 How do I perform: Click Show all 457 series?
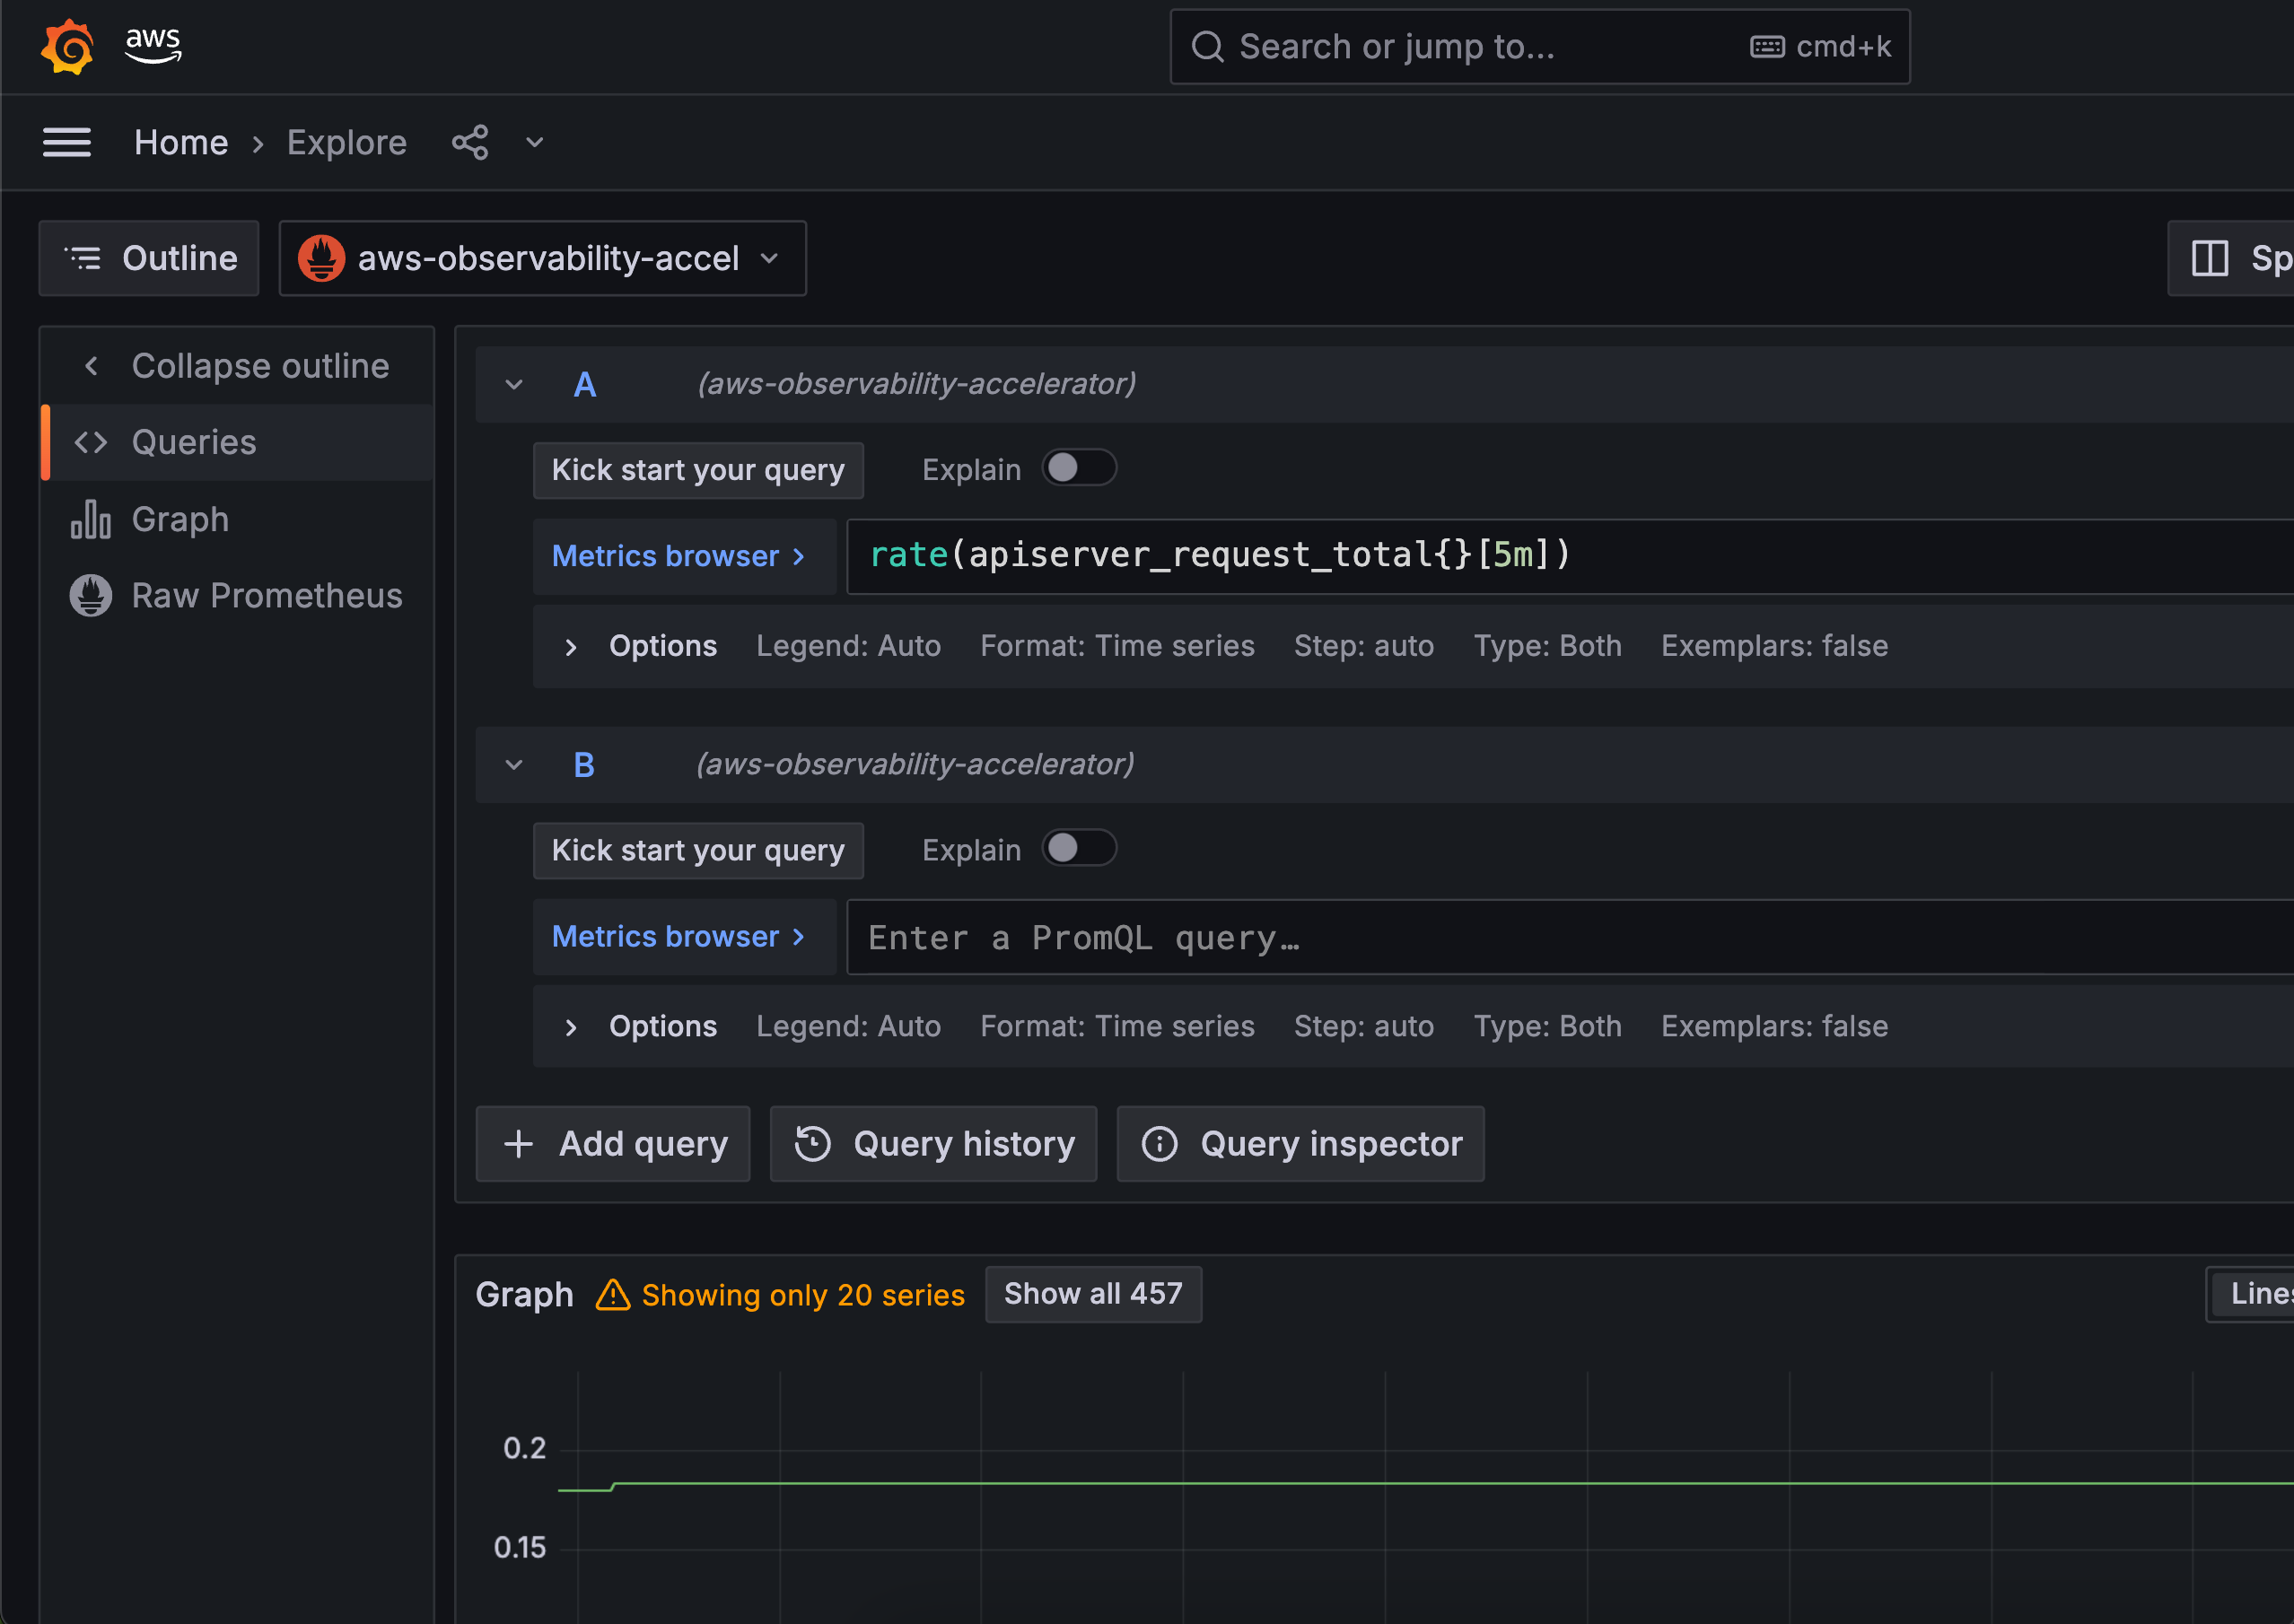point(1094,1293)
